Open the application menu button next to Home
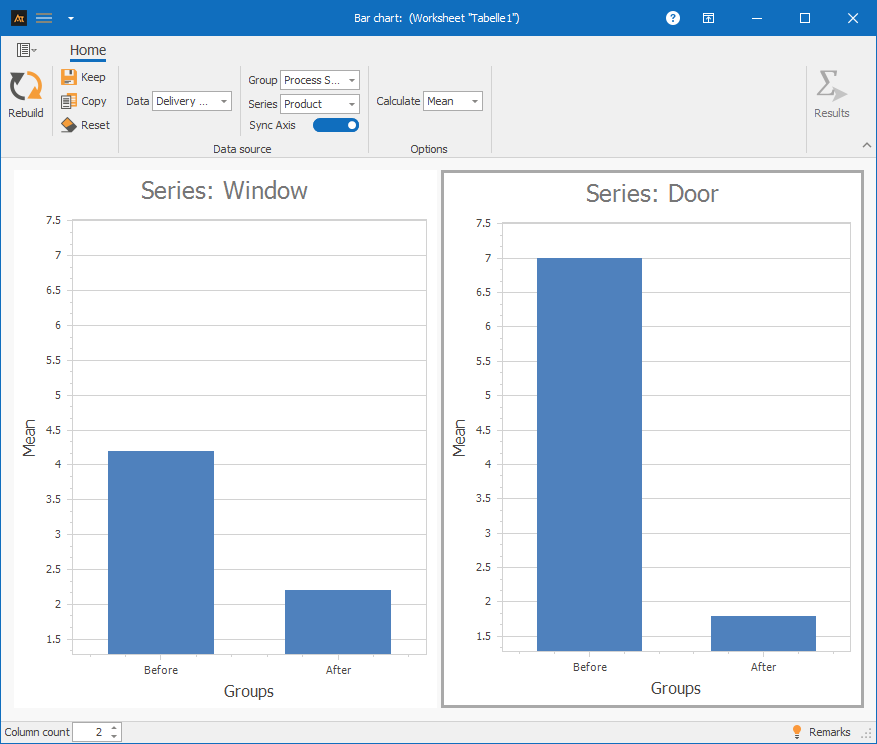 pyautogui.click(x=26, y=50)
